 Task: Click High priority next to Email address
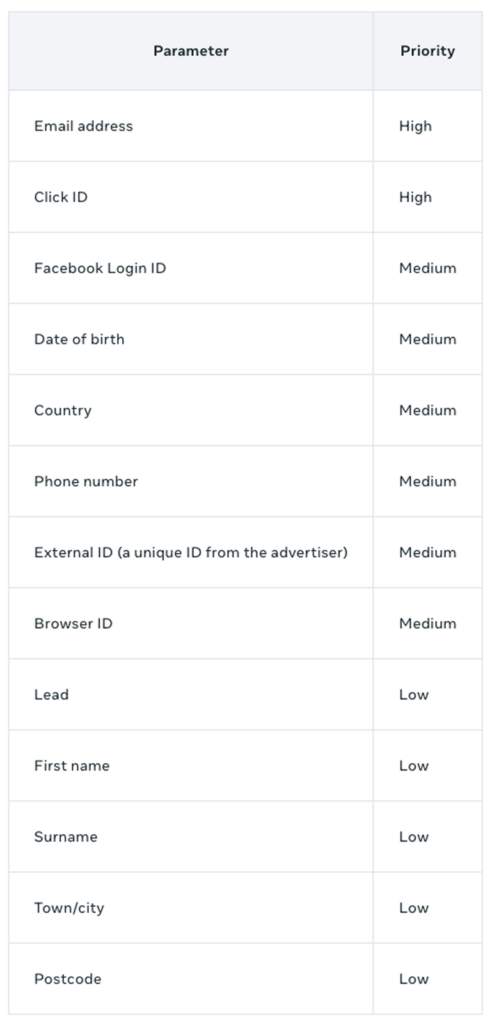pyautogui.click(x=416, y=126)
